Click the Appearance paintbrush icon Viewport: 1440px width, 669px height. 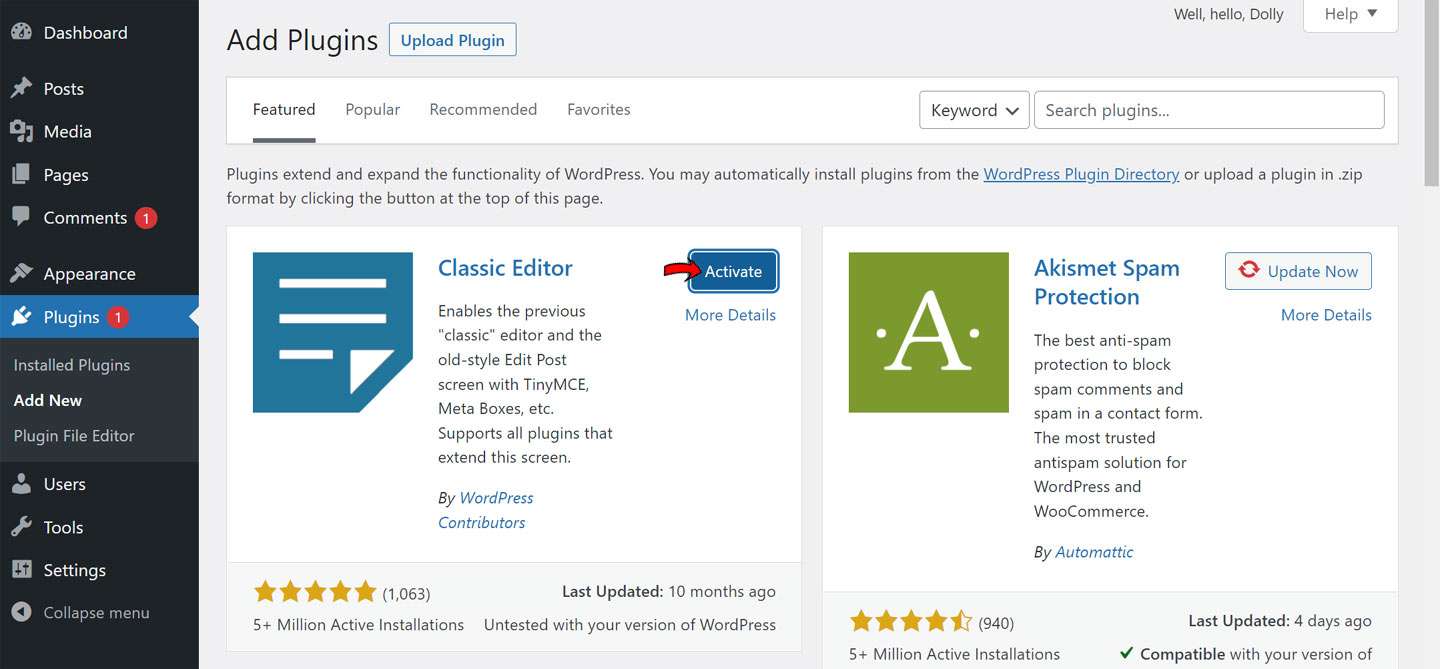[x=22, y=273]
